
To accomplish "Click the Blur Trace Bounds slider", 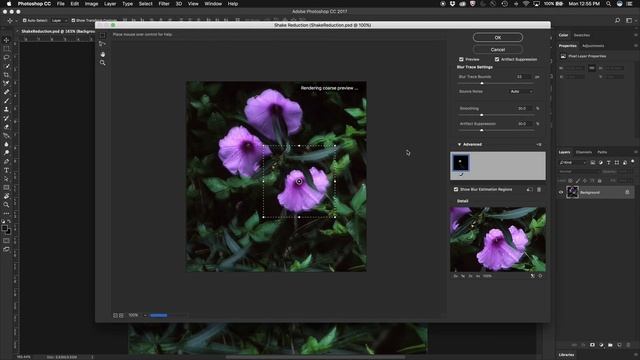I will pyautogui.click(x=496, y=83).
